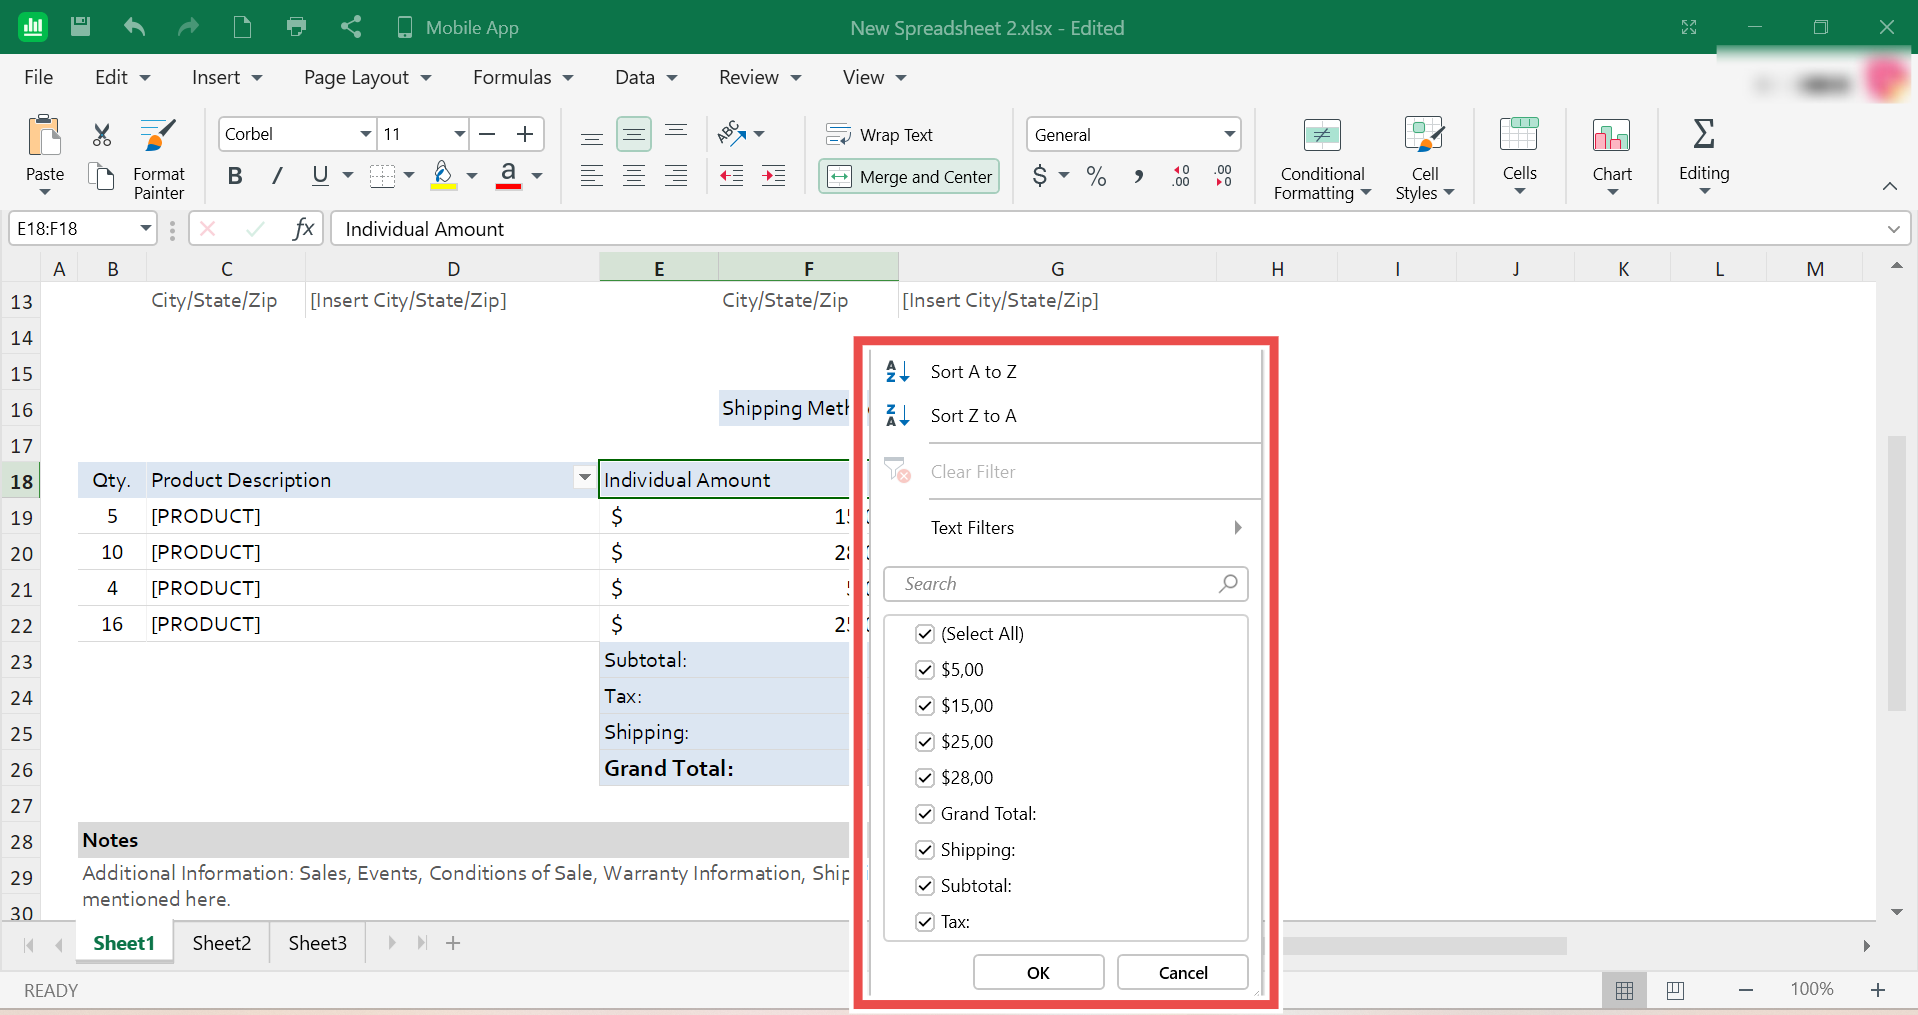The height and width of the screenshot is (1015, 1918).
Task: Click the Share icon
Action: (350, 27)
